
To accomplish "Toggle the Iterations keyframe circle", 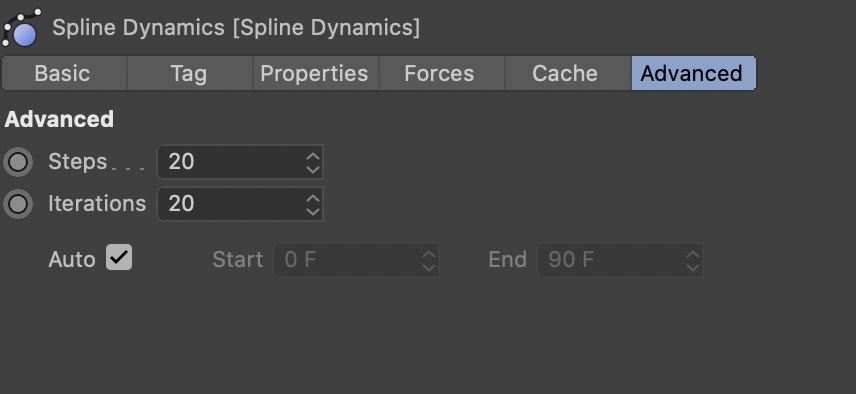I will [x=18, y=204].
